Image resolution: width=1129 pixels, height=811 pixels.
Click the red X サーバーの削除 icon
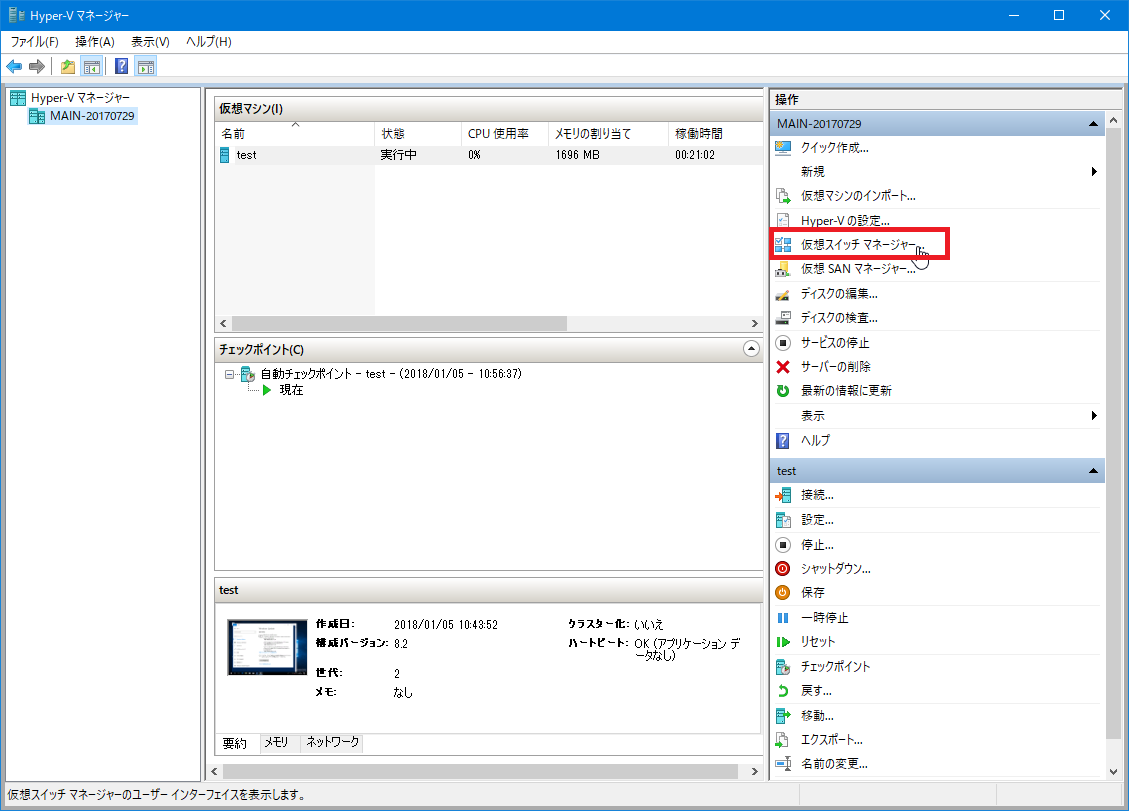(783, 367)
